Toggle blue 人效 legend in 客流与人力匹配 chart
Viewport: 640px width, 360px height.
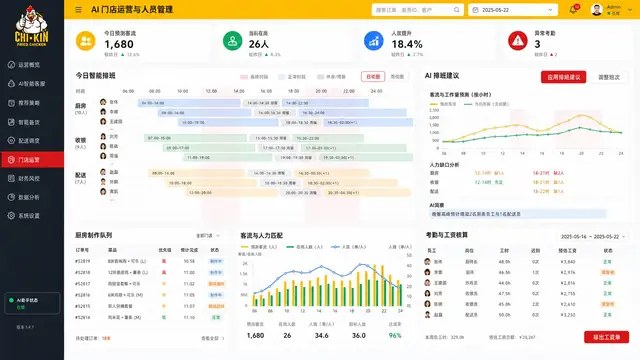[349, 247]
